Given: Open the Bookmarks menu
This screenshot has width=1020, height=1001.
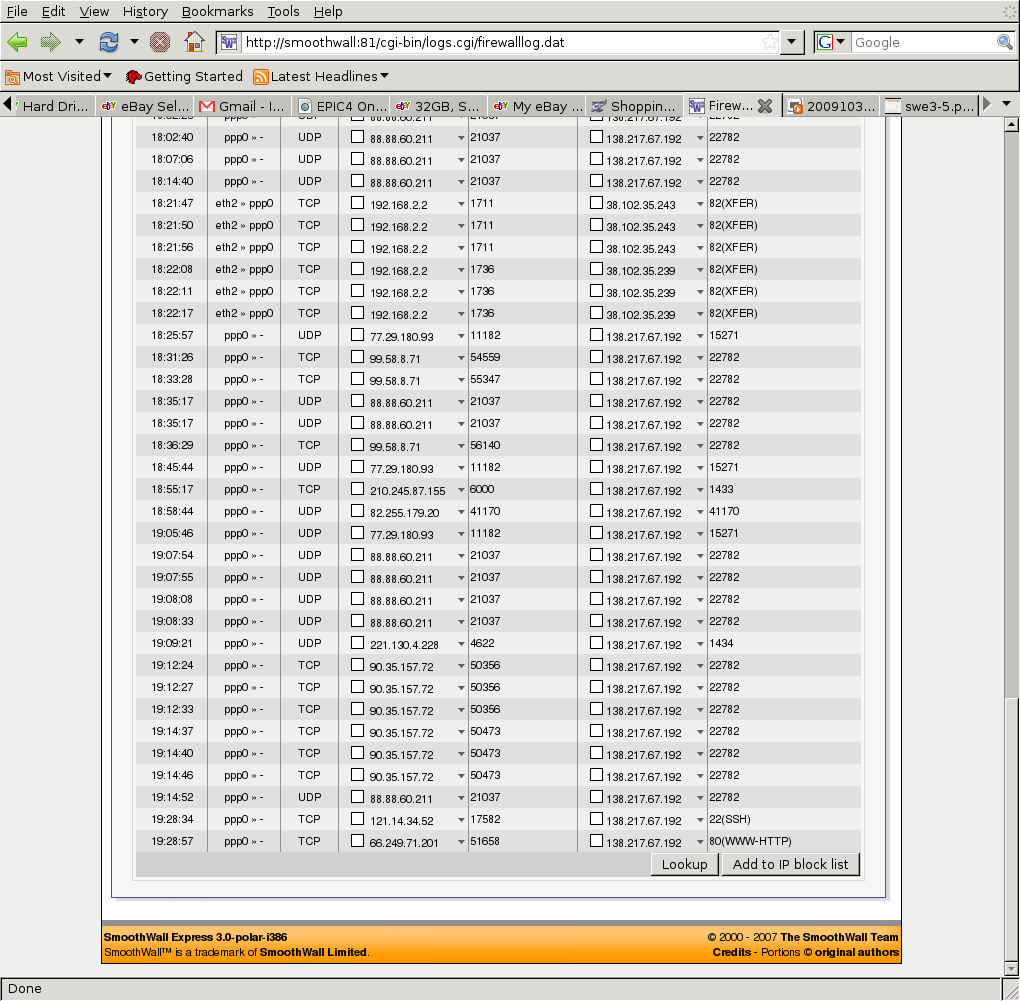Looking at the screenshot, I should [x=218, y=11].
